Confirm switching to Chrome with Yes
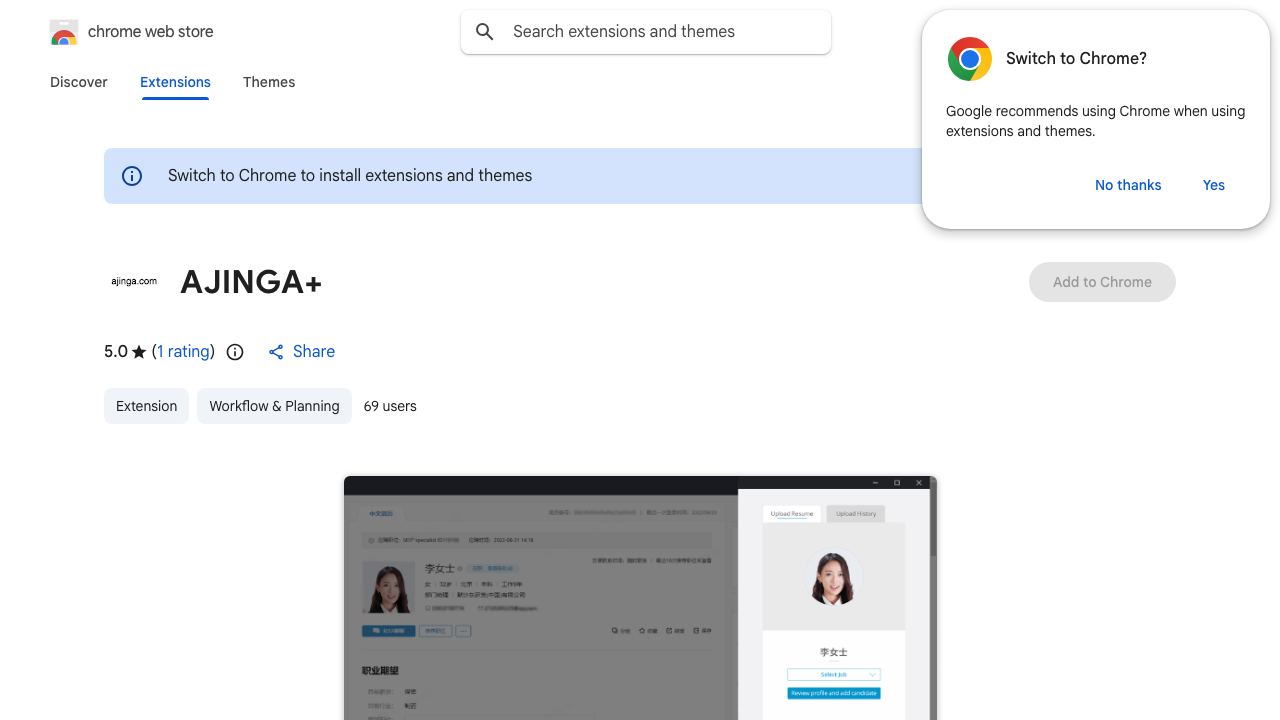This screenshot has height=720, width=1280. tap(1214, 185)
